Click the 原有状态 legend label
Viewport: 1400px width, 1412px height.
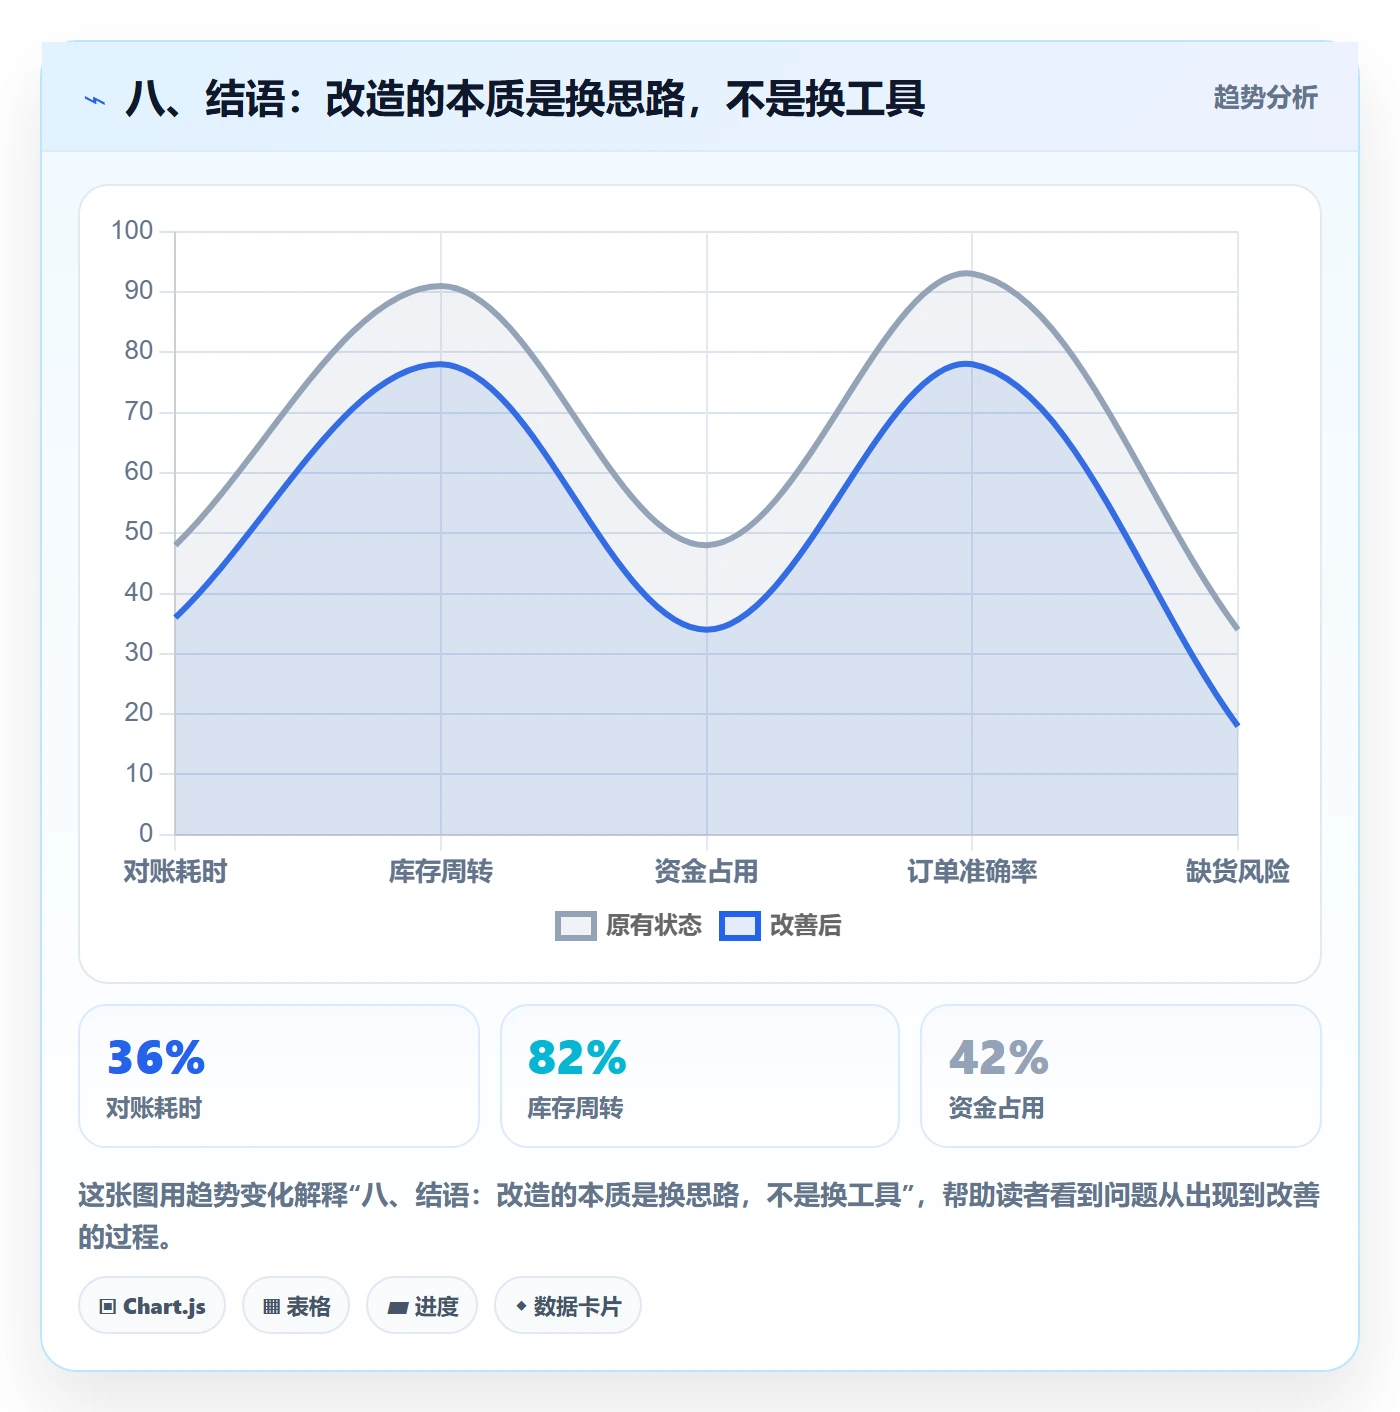(654, 926)
